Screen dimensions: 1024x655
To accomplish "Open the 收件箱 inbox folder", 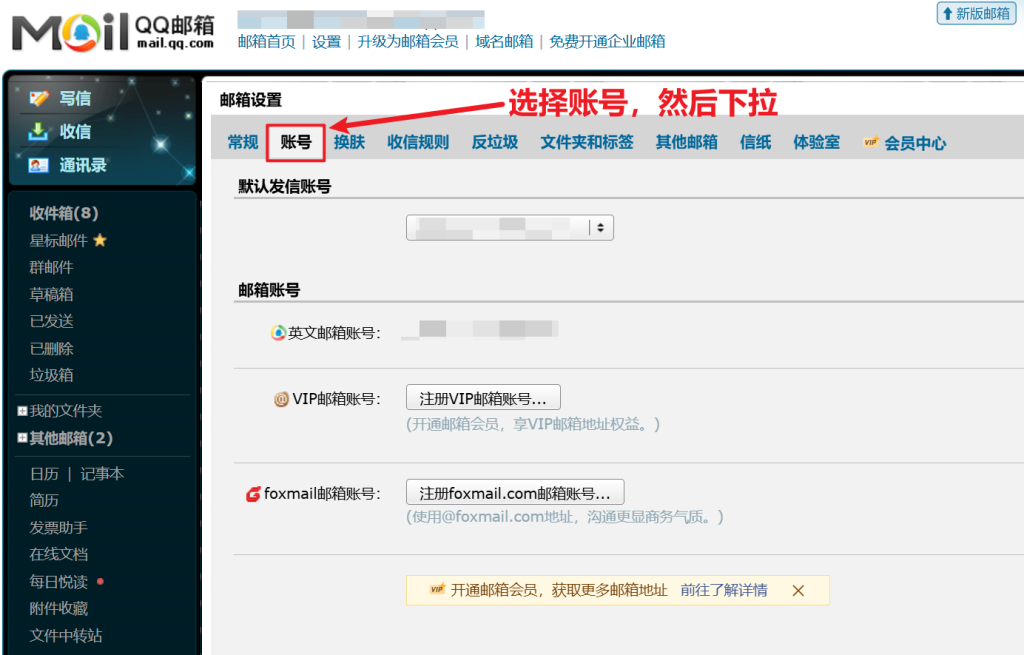I will click(64, 213).
